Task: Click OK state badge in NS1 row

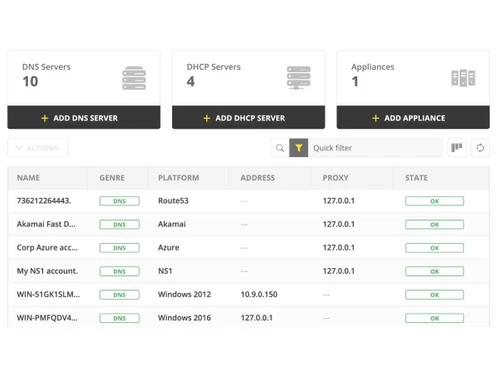Action: (434, 271)
